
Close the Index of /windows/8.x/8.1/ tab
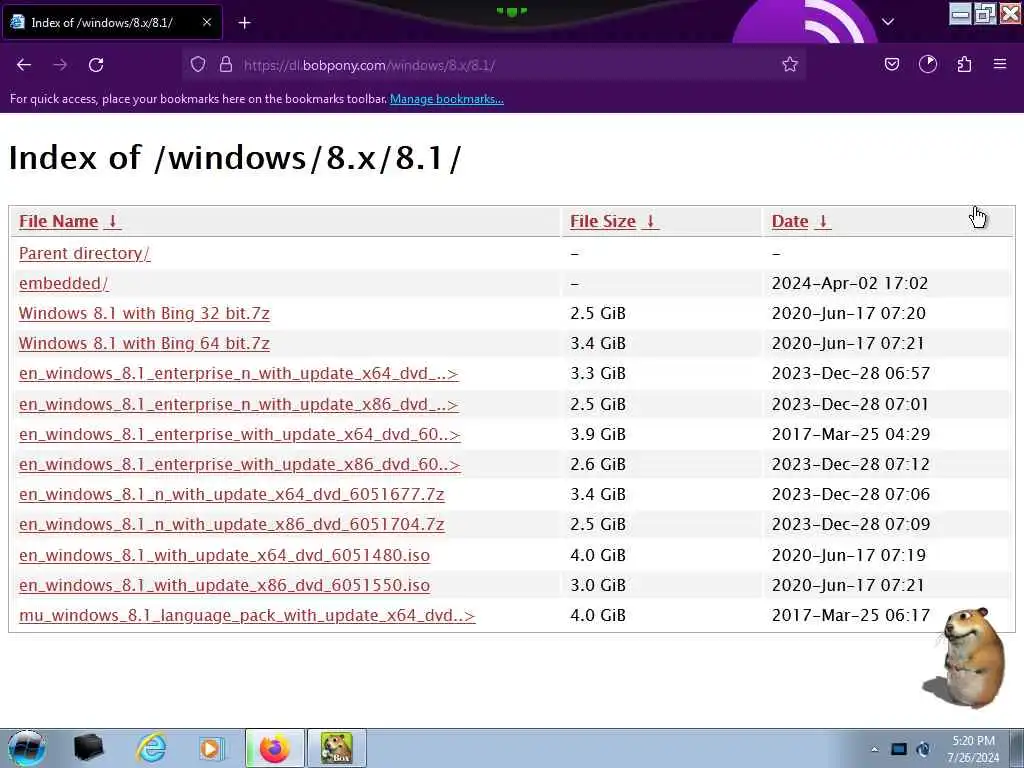(207, 22)
